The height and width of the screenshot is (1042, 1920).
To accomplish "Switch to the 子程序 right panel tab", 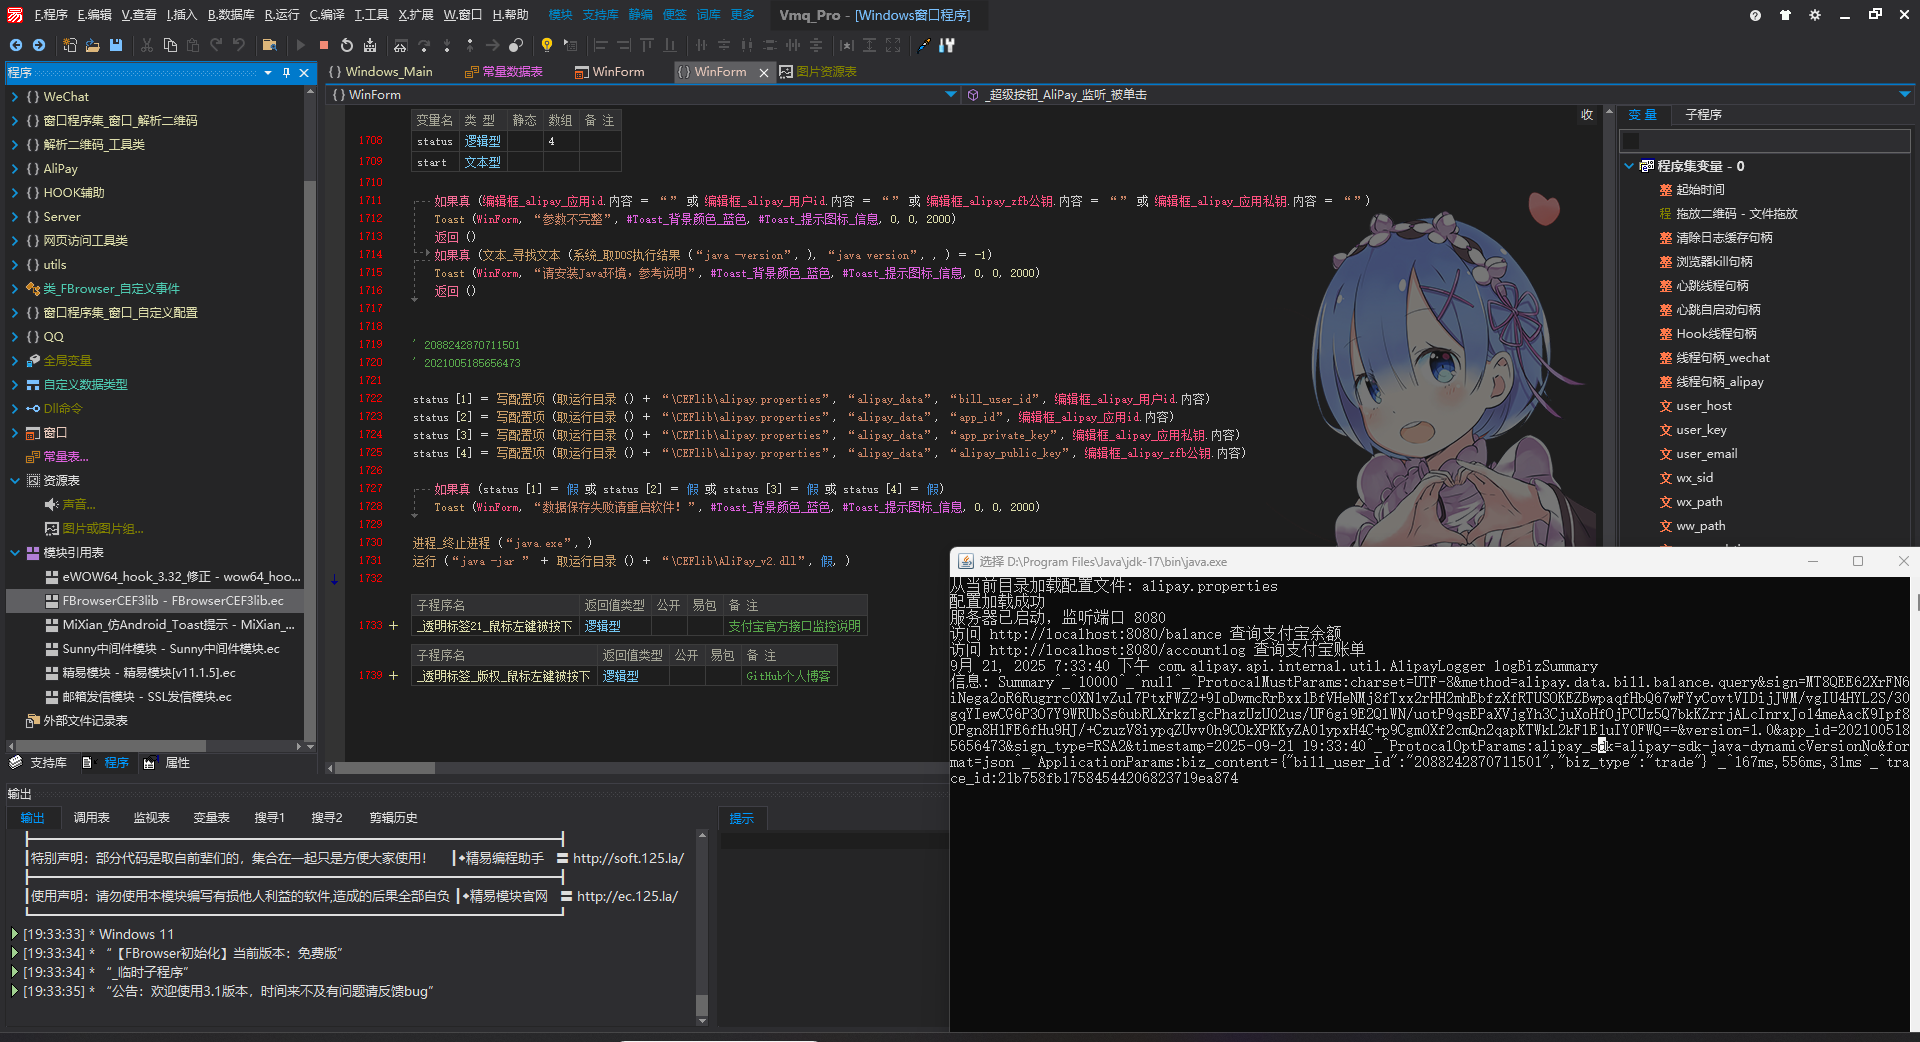I will coord(1703,115).
